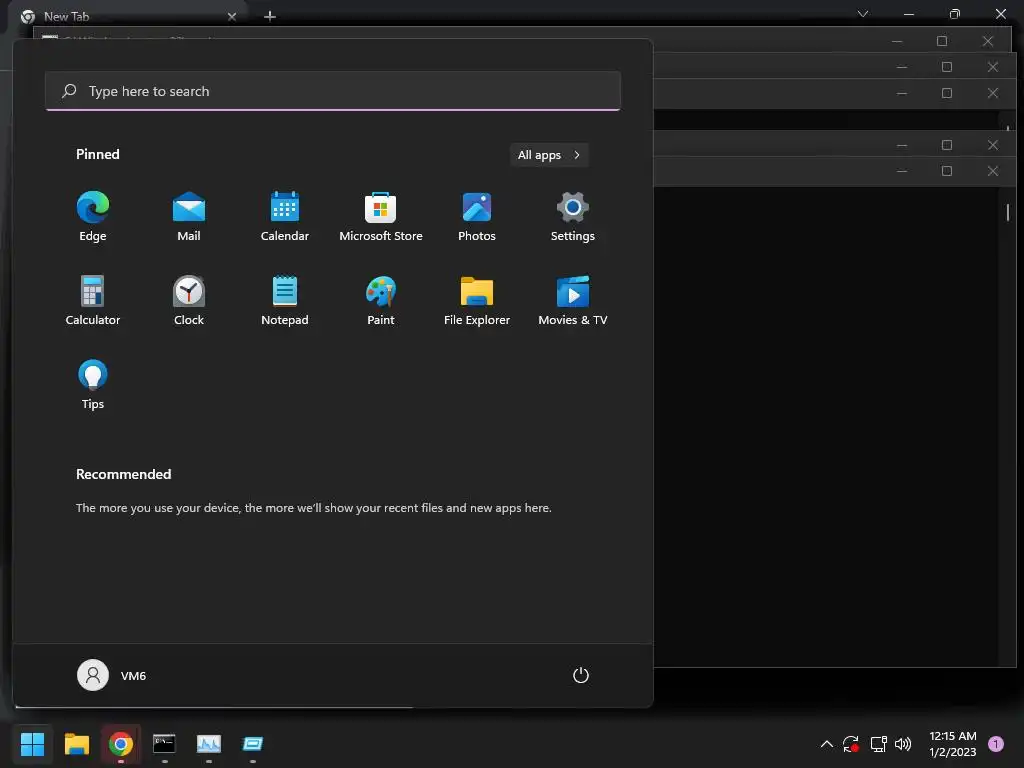Close the New Tab tab
Image resolution: width=1024 pixels, height=768 pixels.
(232, 17)
